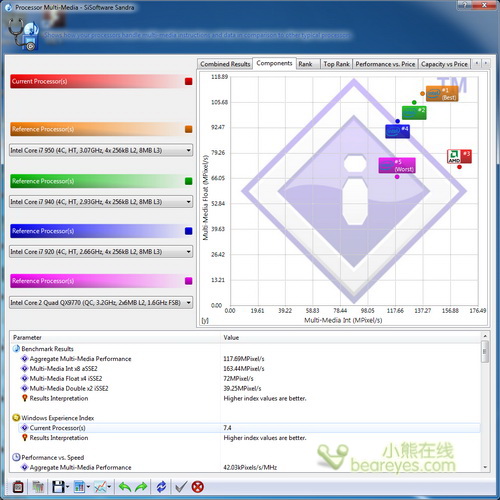Click the copy documents icon in toolbar
Screen dimensions: 500x500
pyautogui.click(x=38, y=487)
